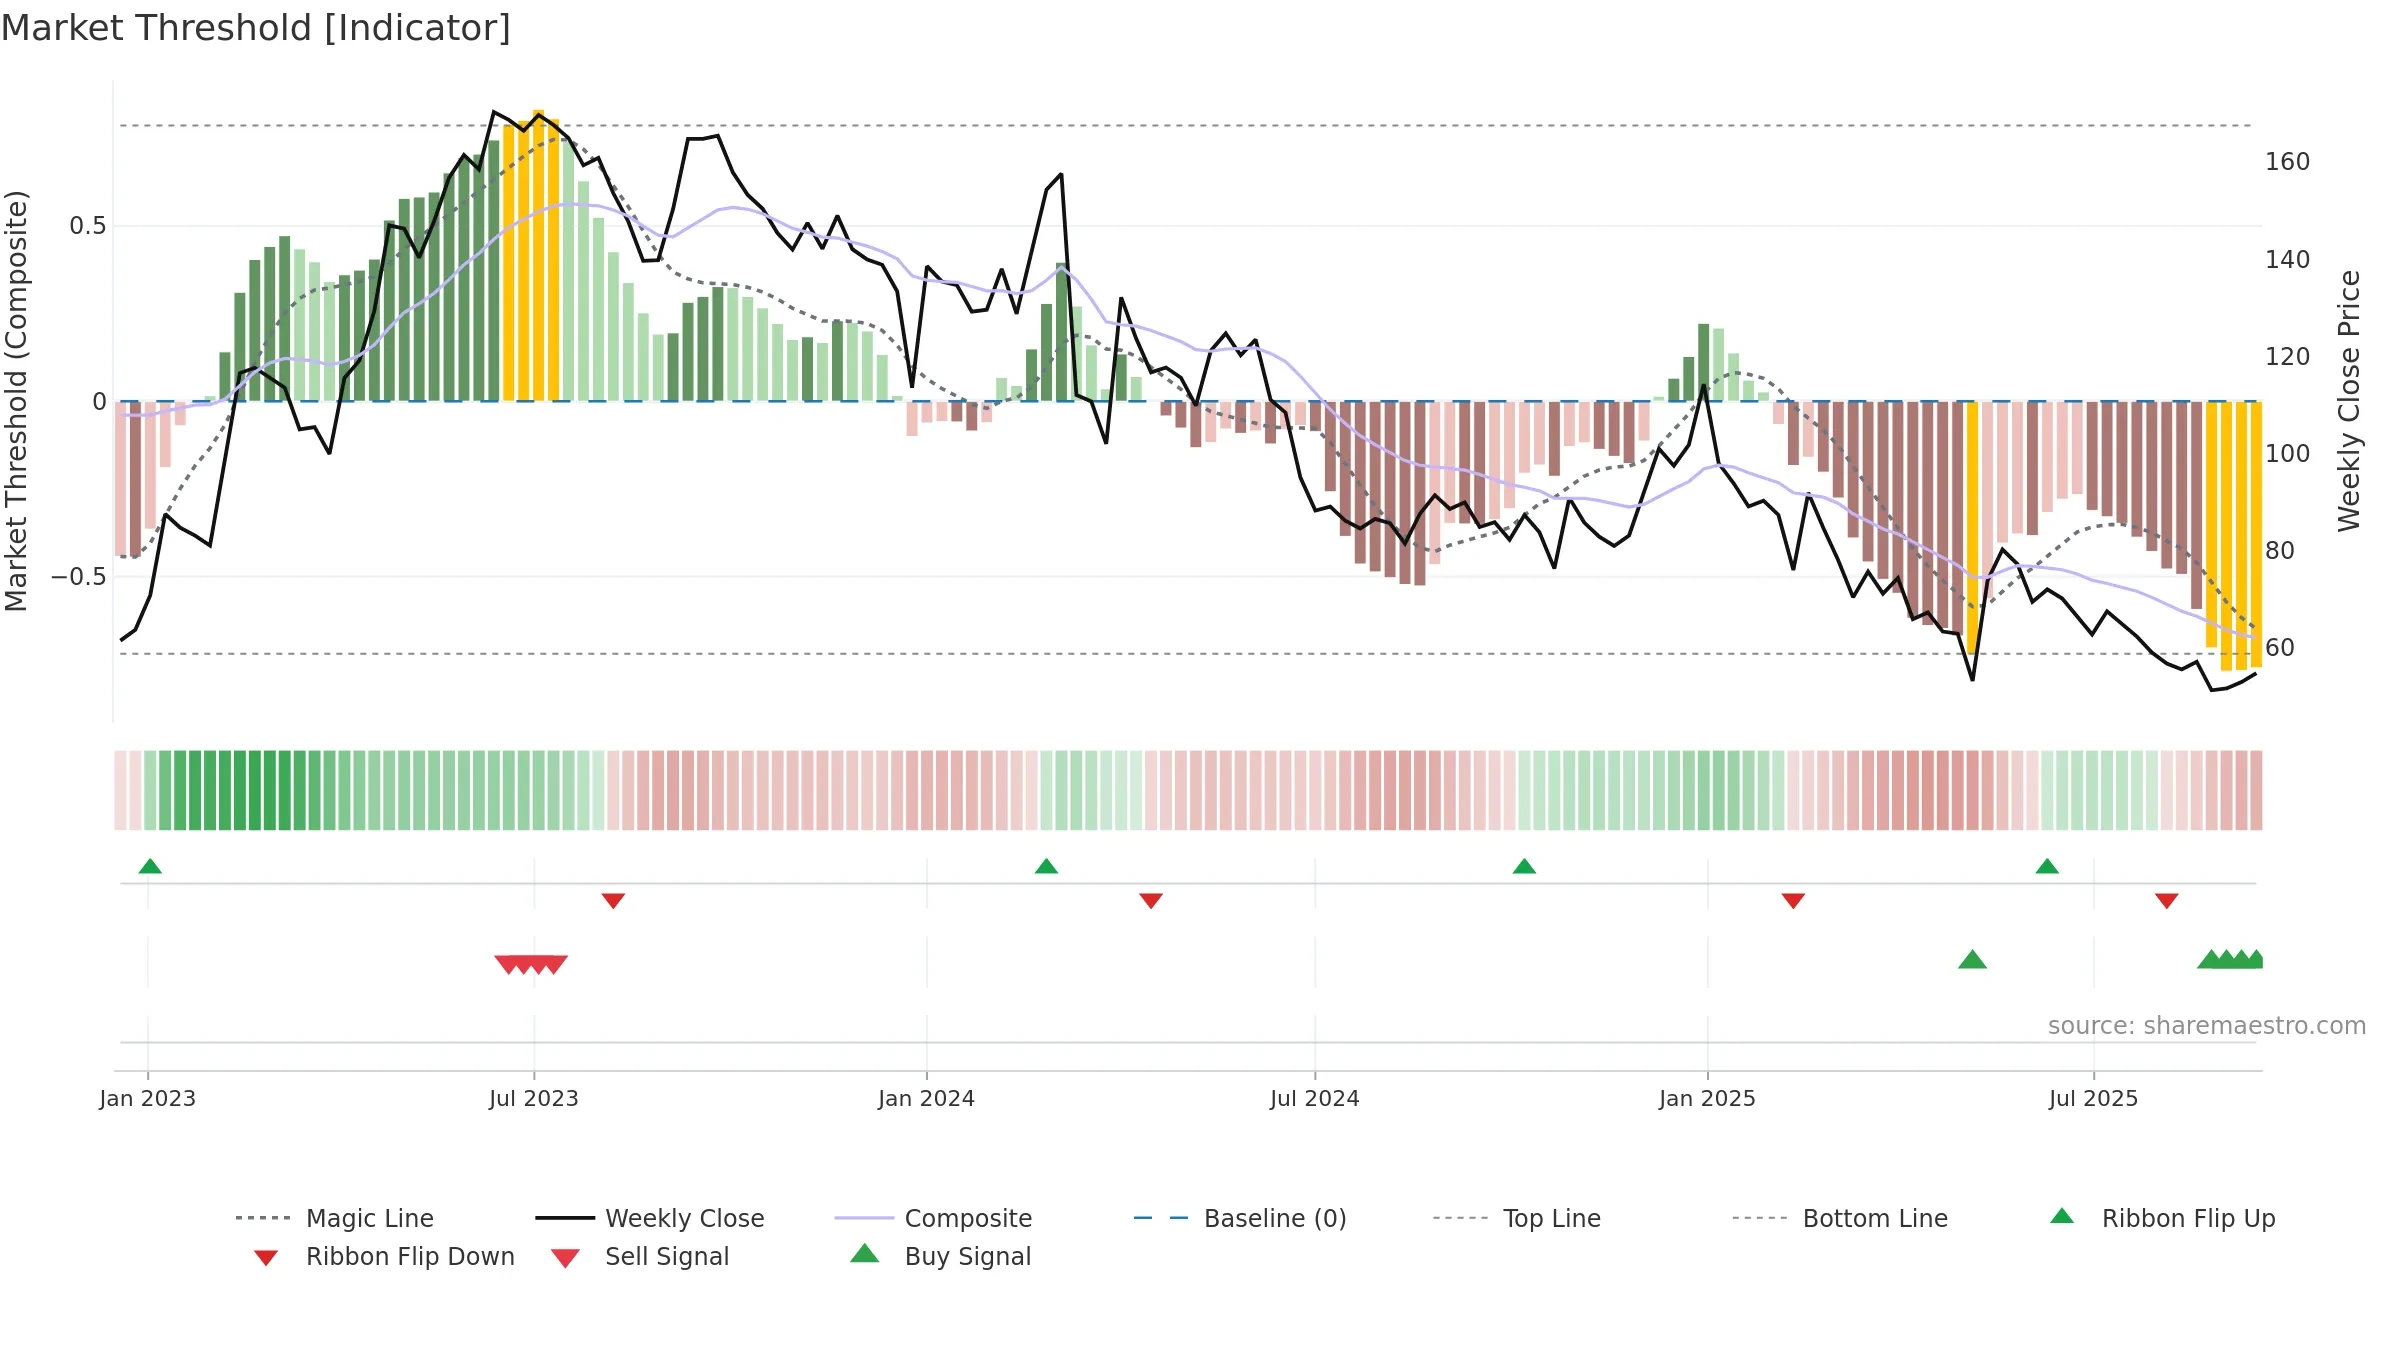Click the 80 price tick label
This screenshot has height=1350, width=2400.
[2280, 551]
